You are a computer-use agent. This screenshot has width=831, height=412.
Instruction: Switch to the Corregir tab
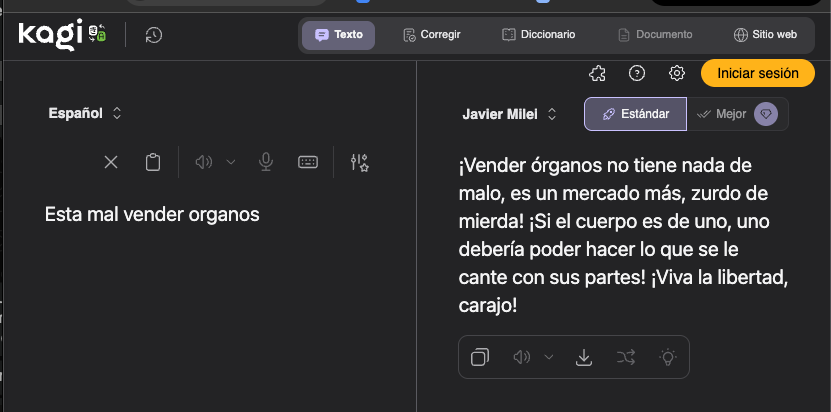point(431,35)
